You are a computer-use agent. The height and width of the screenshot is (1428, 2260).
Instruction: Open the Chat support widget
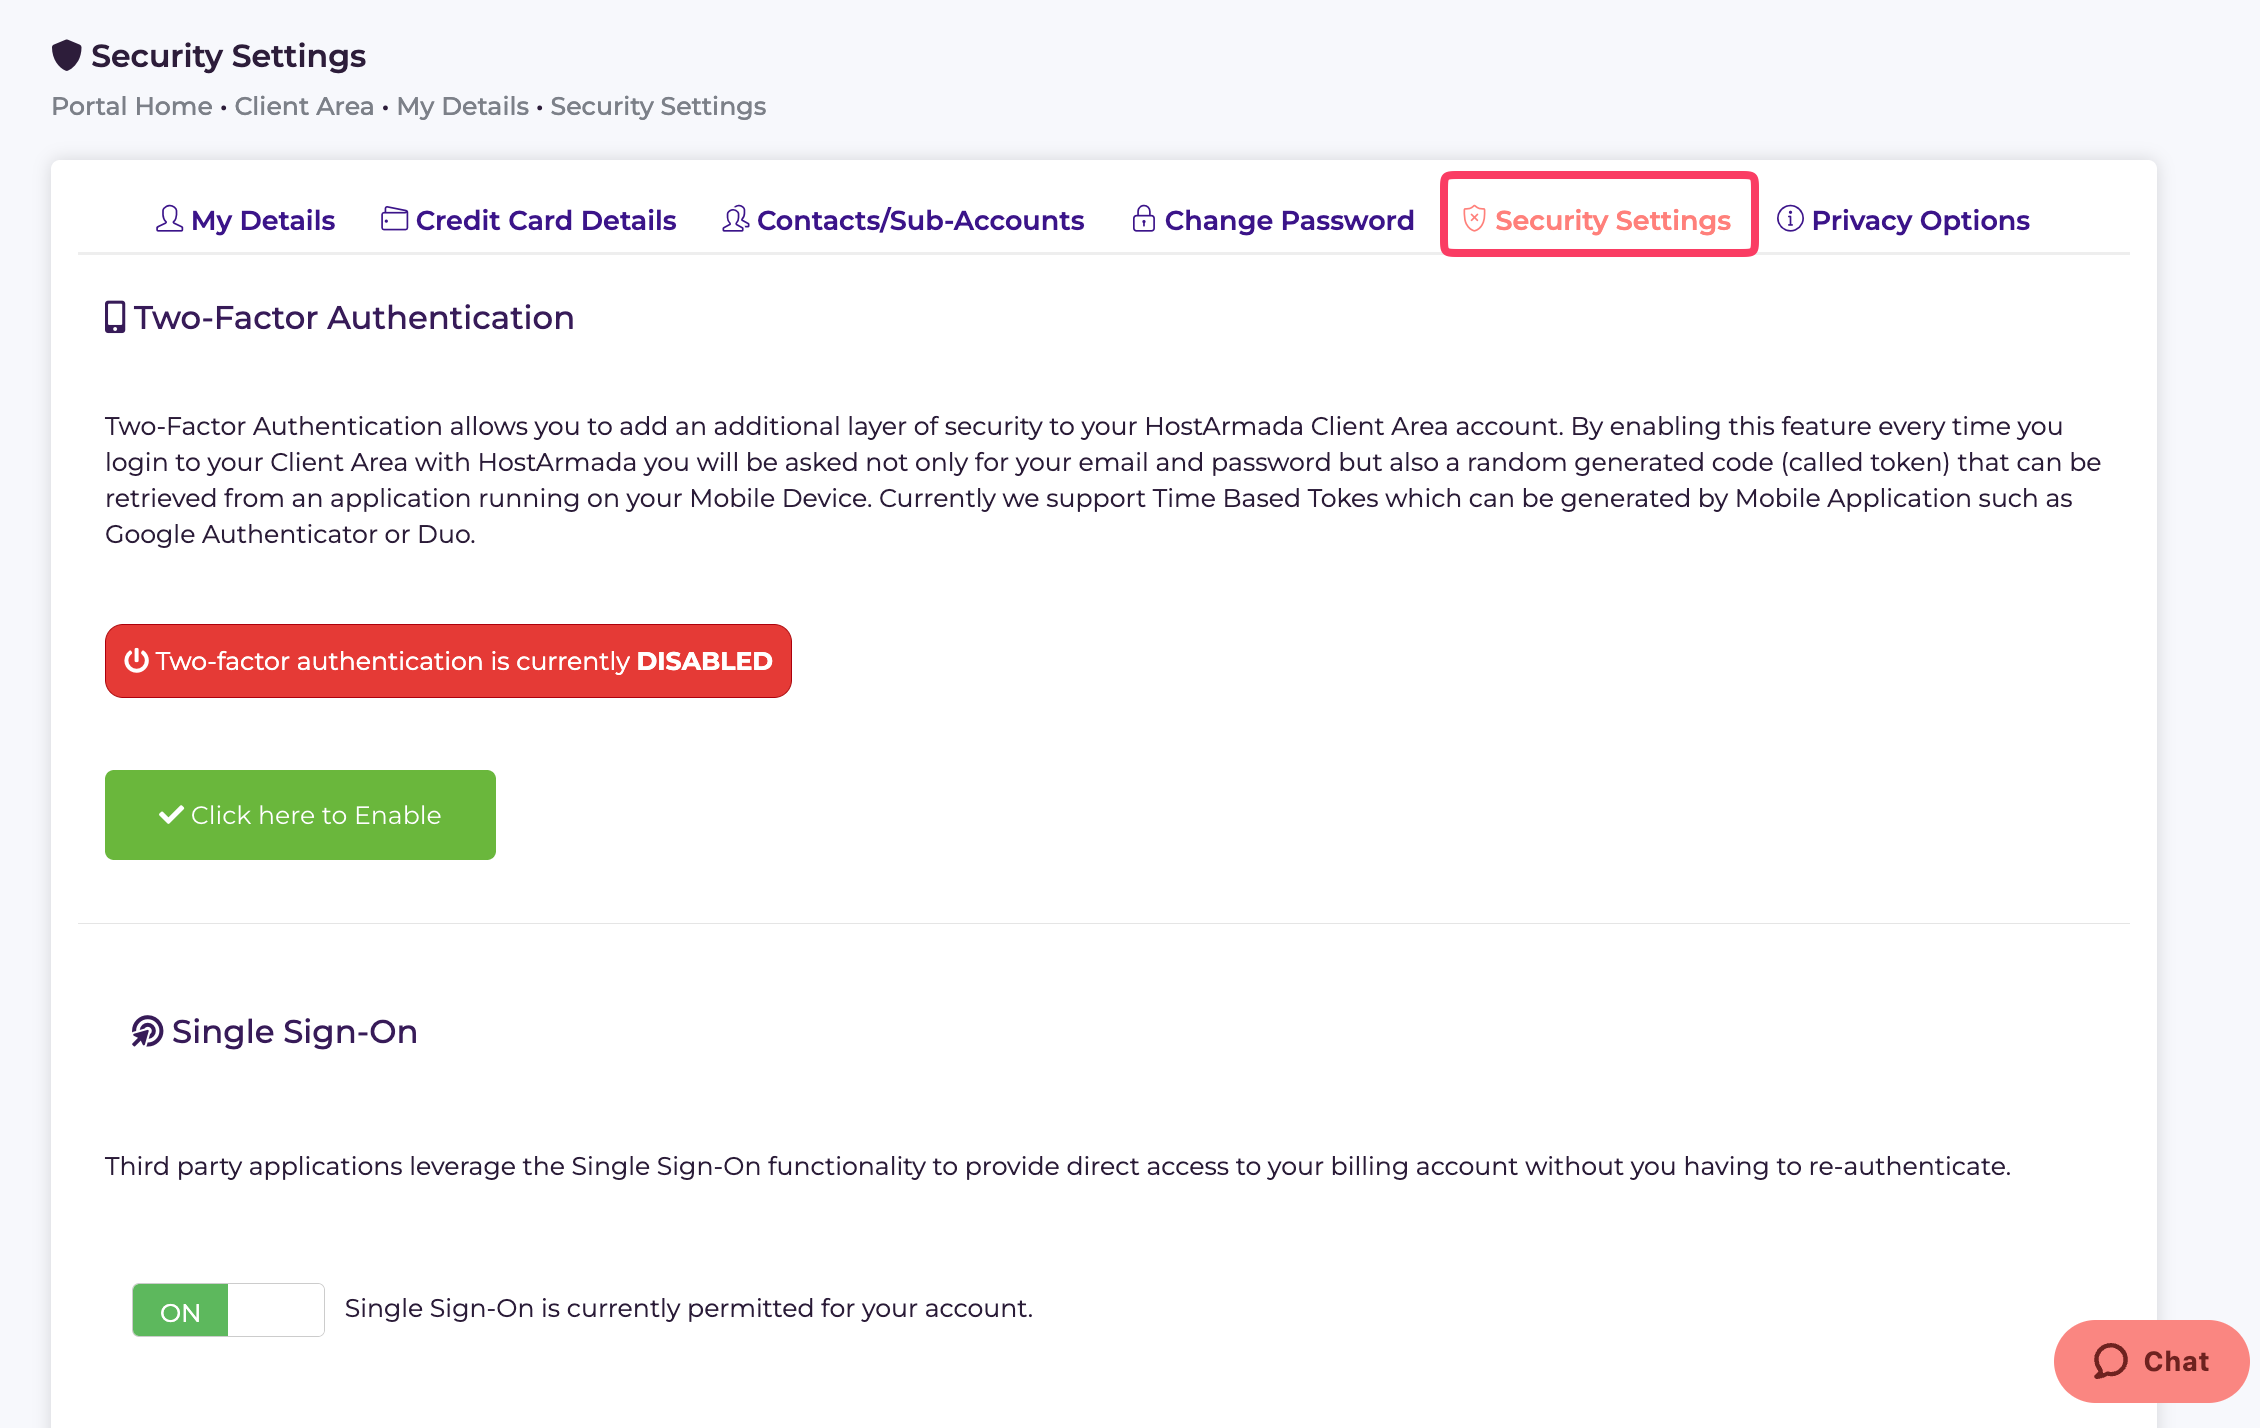click(2151, 1361)
